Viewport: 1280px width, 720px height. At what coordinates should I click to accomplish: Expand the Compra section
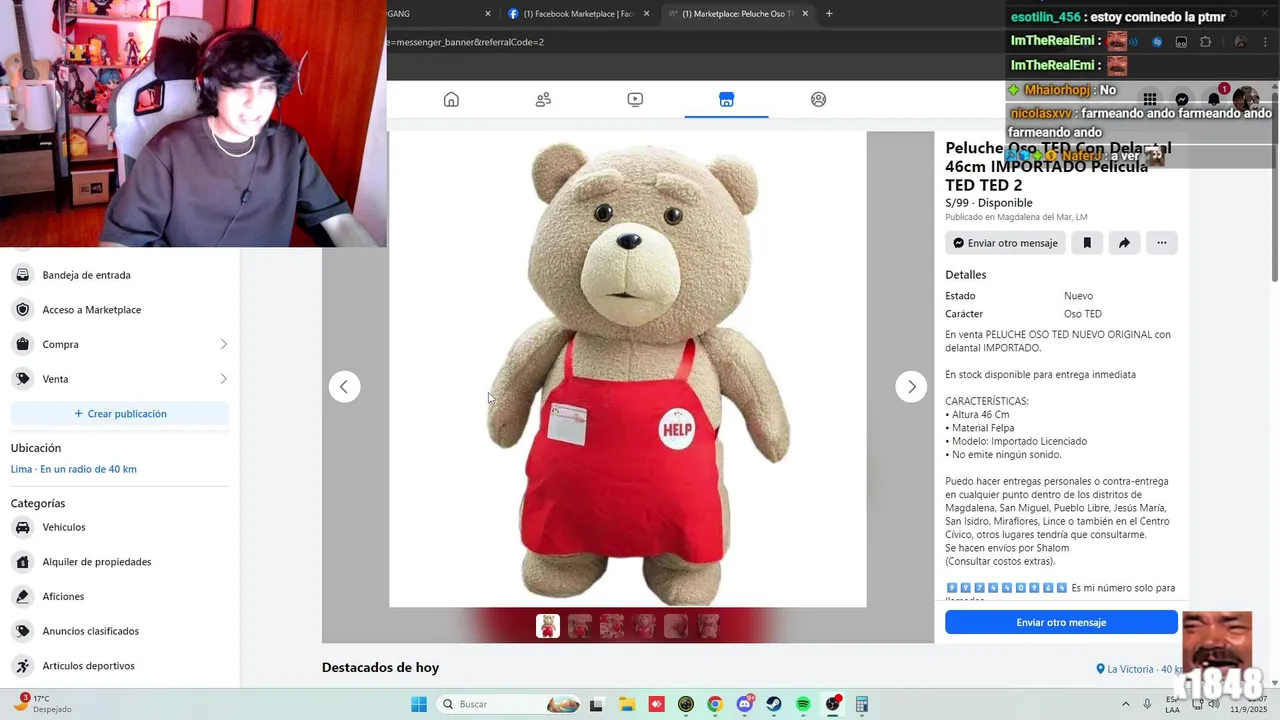coord(120,344)
